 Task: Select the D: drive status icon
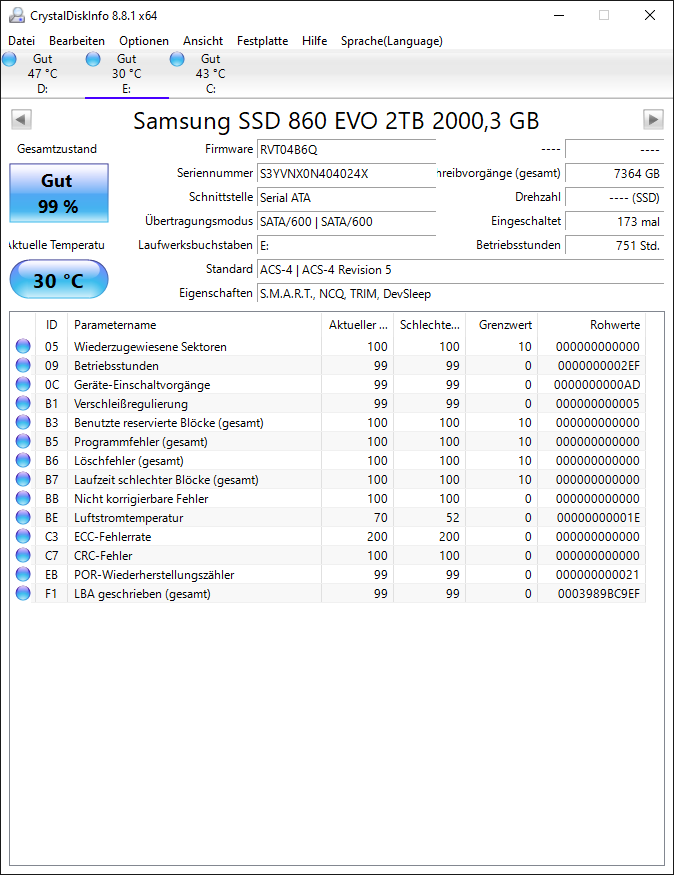click(9, 59)
